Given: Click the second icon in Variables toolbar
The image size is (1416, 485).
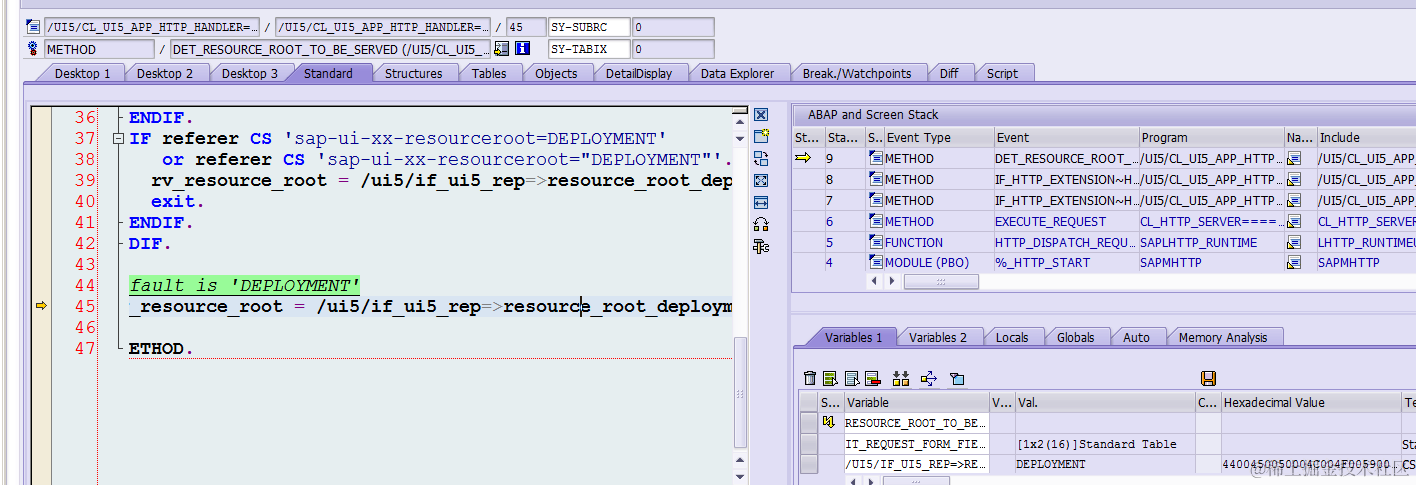Looking at the screenshot, I should coord(830,378).
